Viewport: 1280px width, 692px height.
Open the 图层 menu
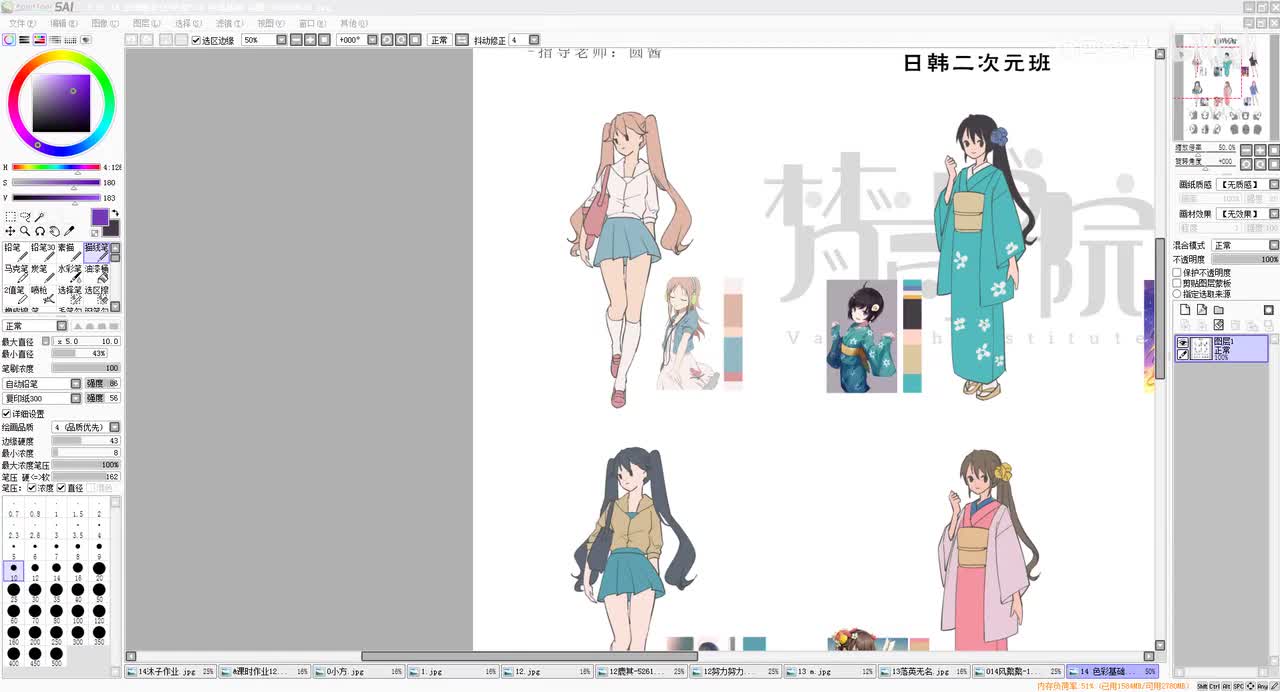pos(147,23)
